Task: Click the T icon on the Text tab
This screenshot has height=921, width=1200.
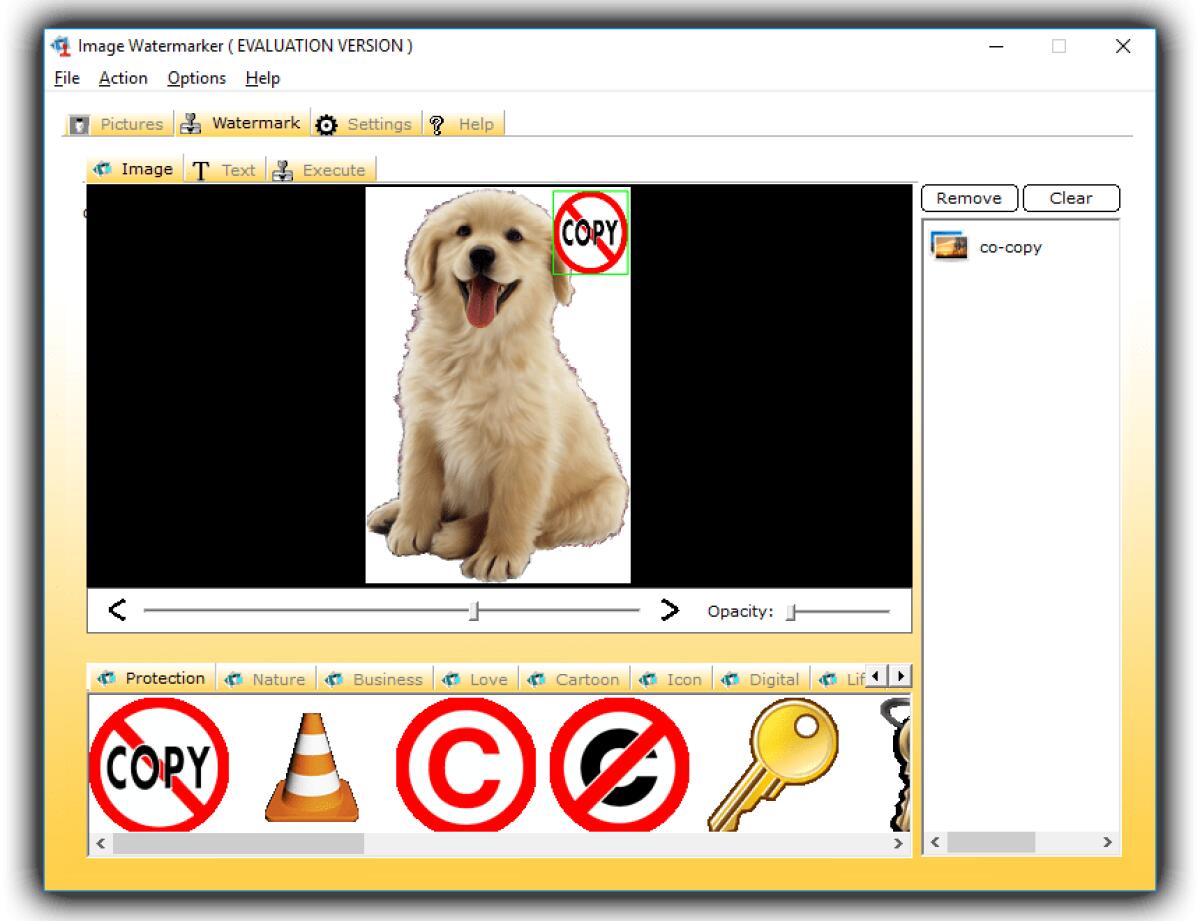Action: coord(202,168)
